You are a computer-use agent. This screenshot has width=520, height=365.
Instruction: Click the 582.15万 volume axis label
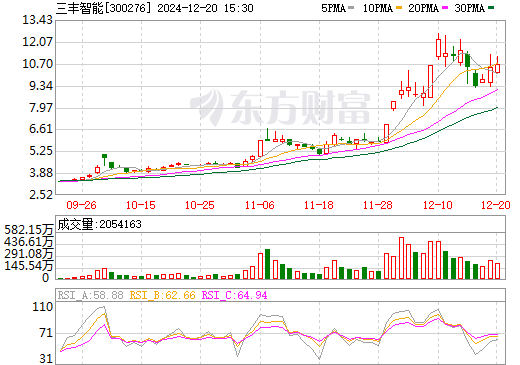(x=29, y=230)
